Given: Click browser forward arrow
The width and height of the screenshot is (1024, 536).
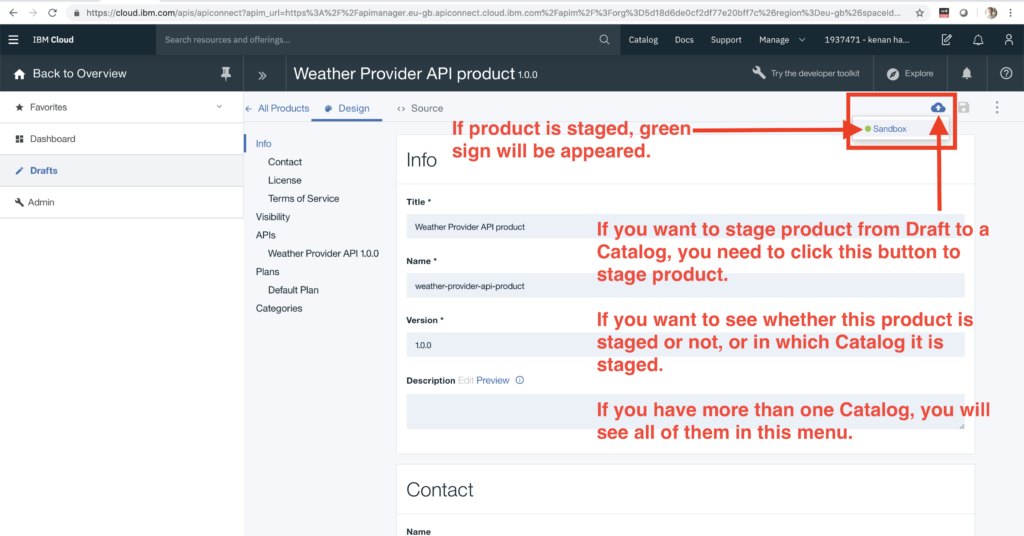Looking at the screenshot, I should pos(33,12).
